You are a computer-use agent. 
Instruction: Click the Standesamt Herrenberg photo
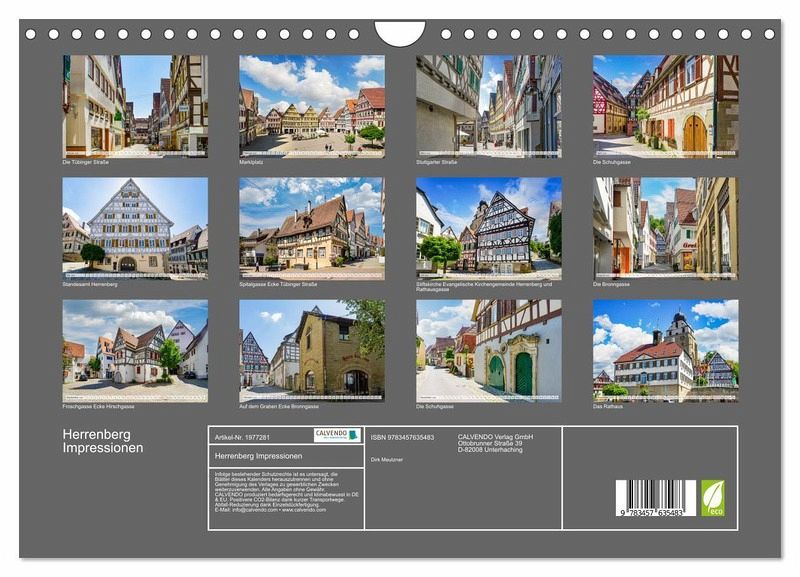[135, 226]
